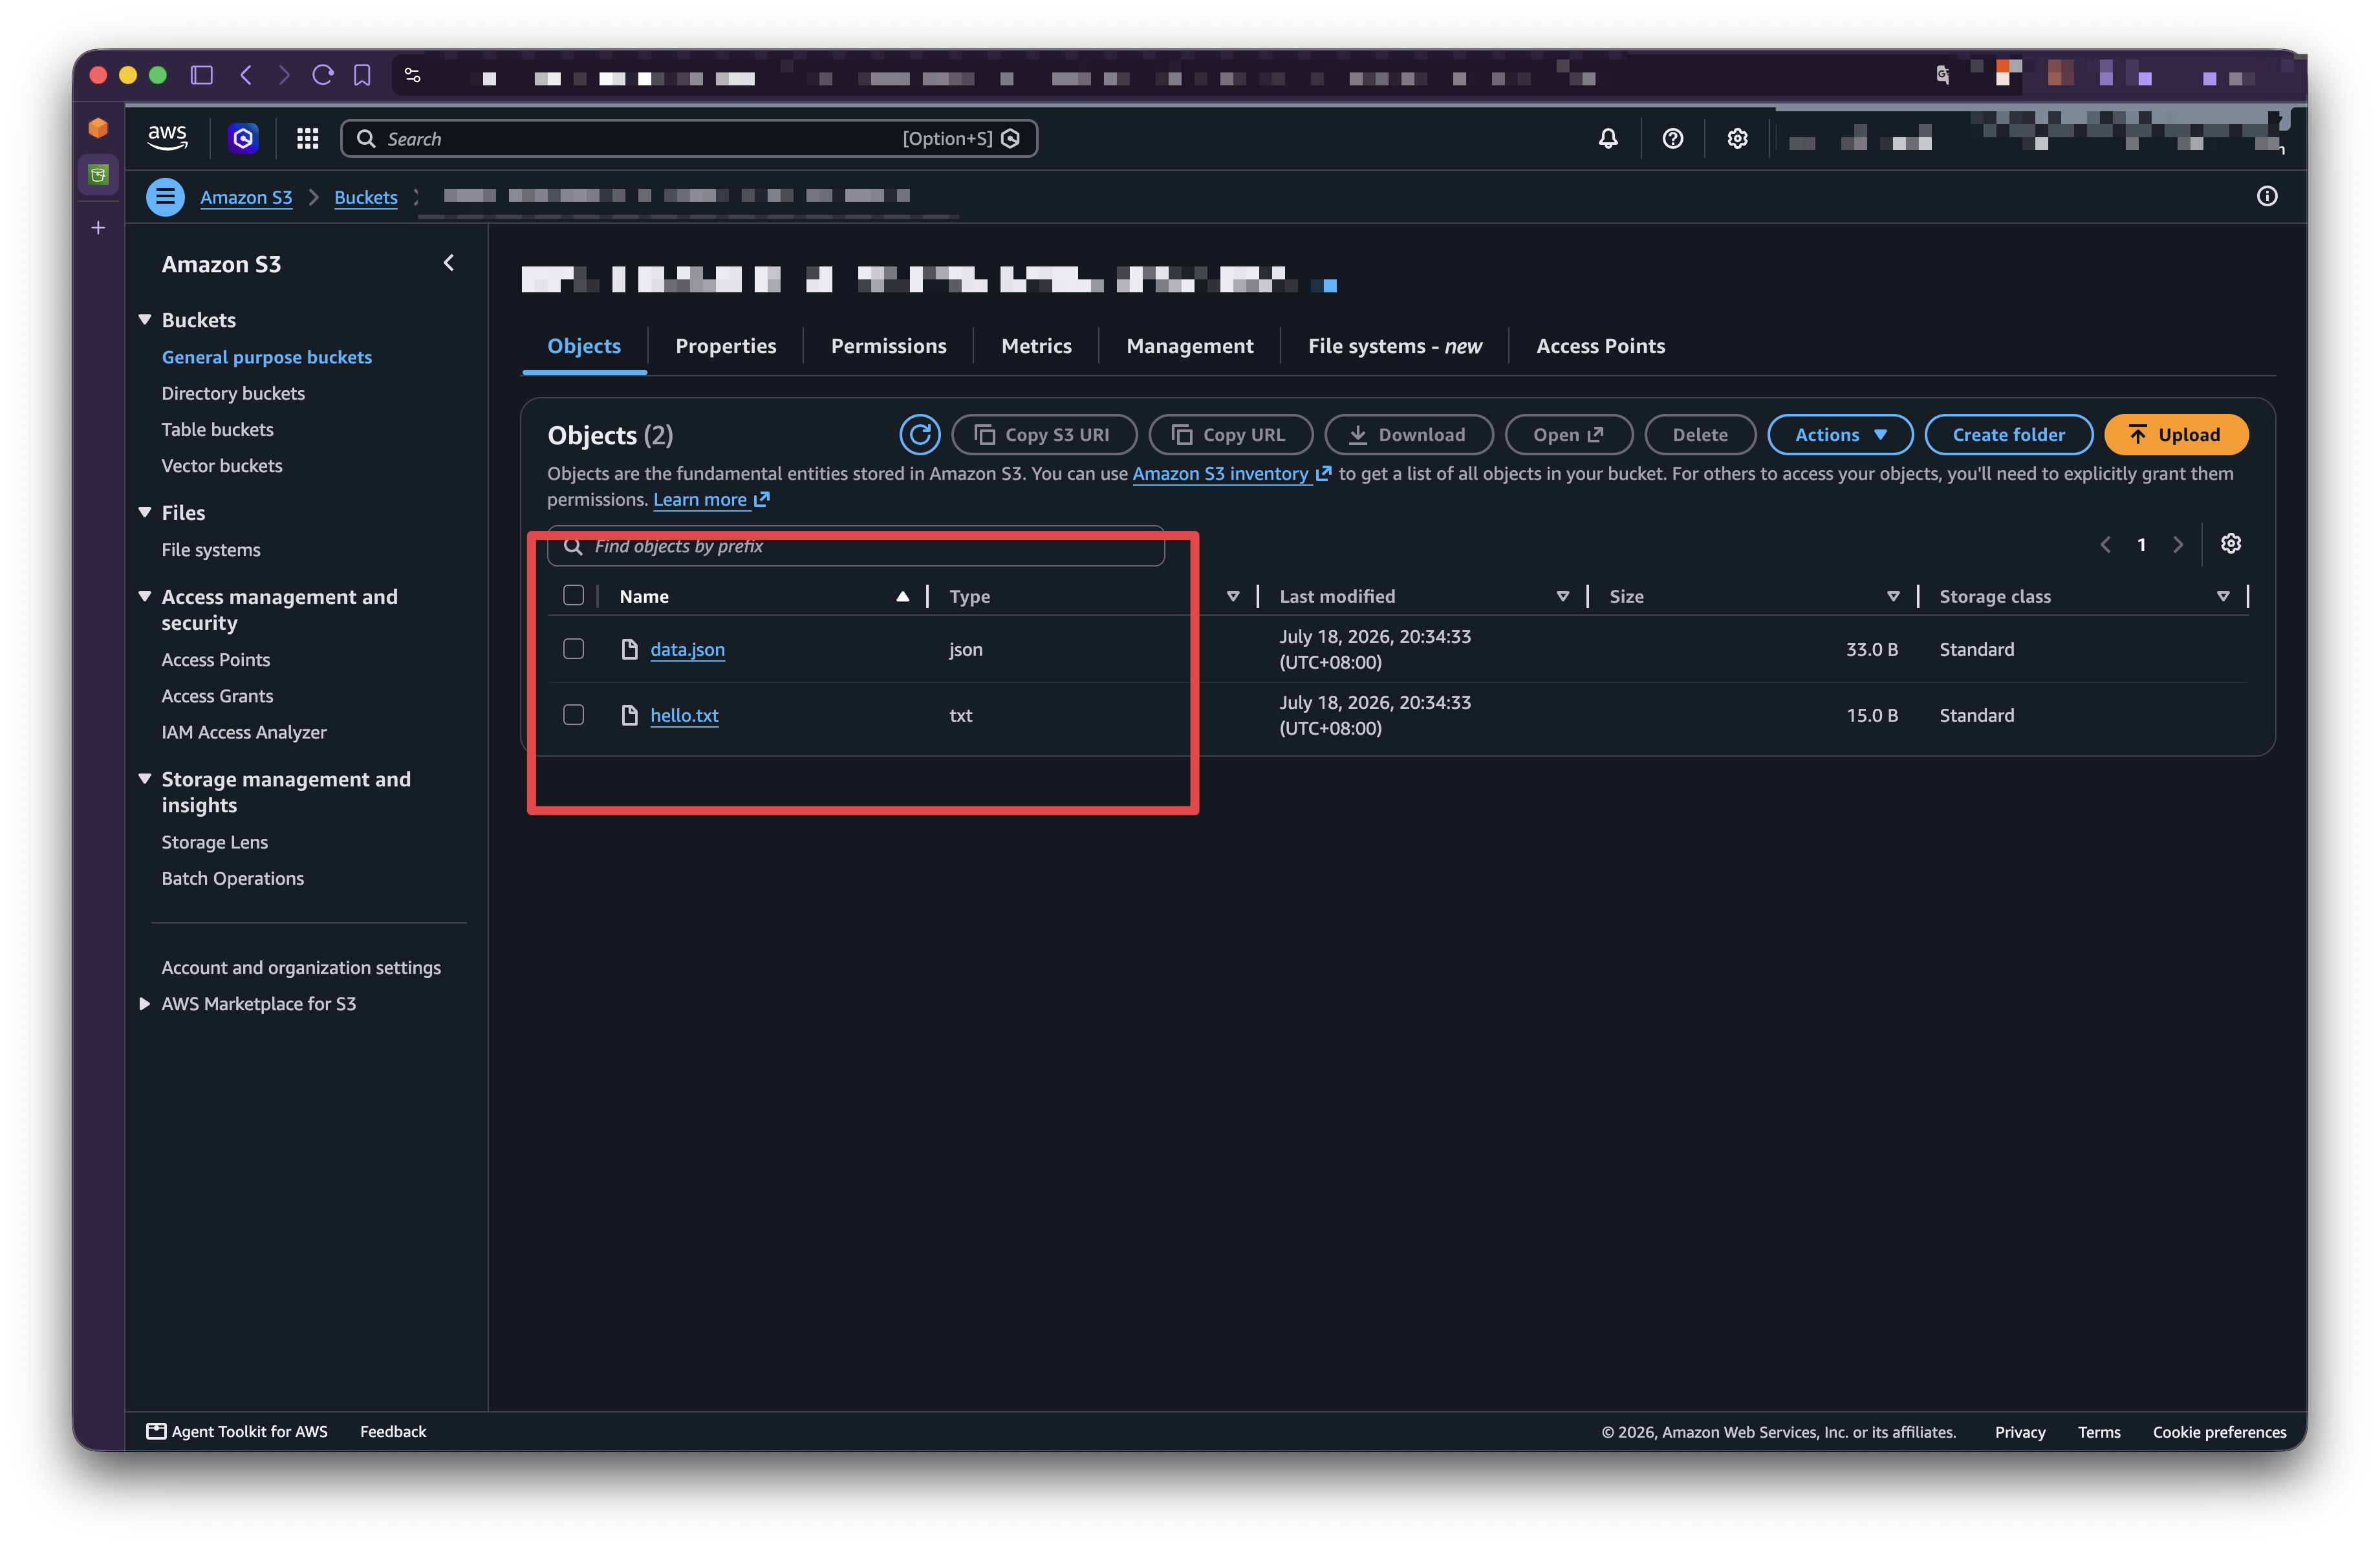Switch to the Permissions tab
Viewport: 2380px width, 1547px height.
tap(889, 346)
